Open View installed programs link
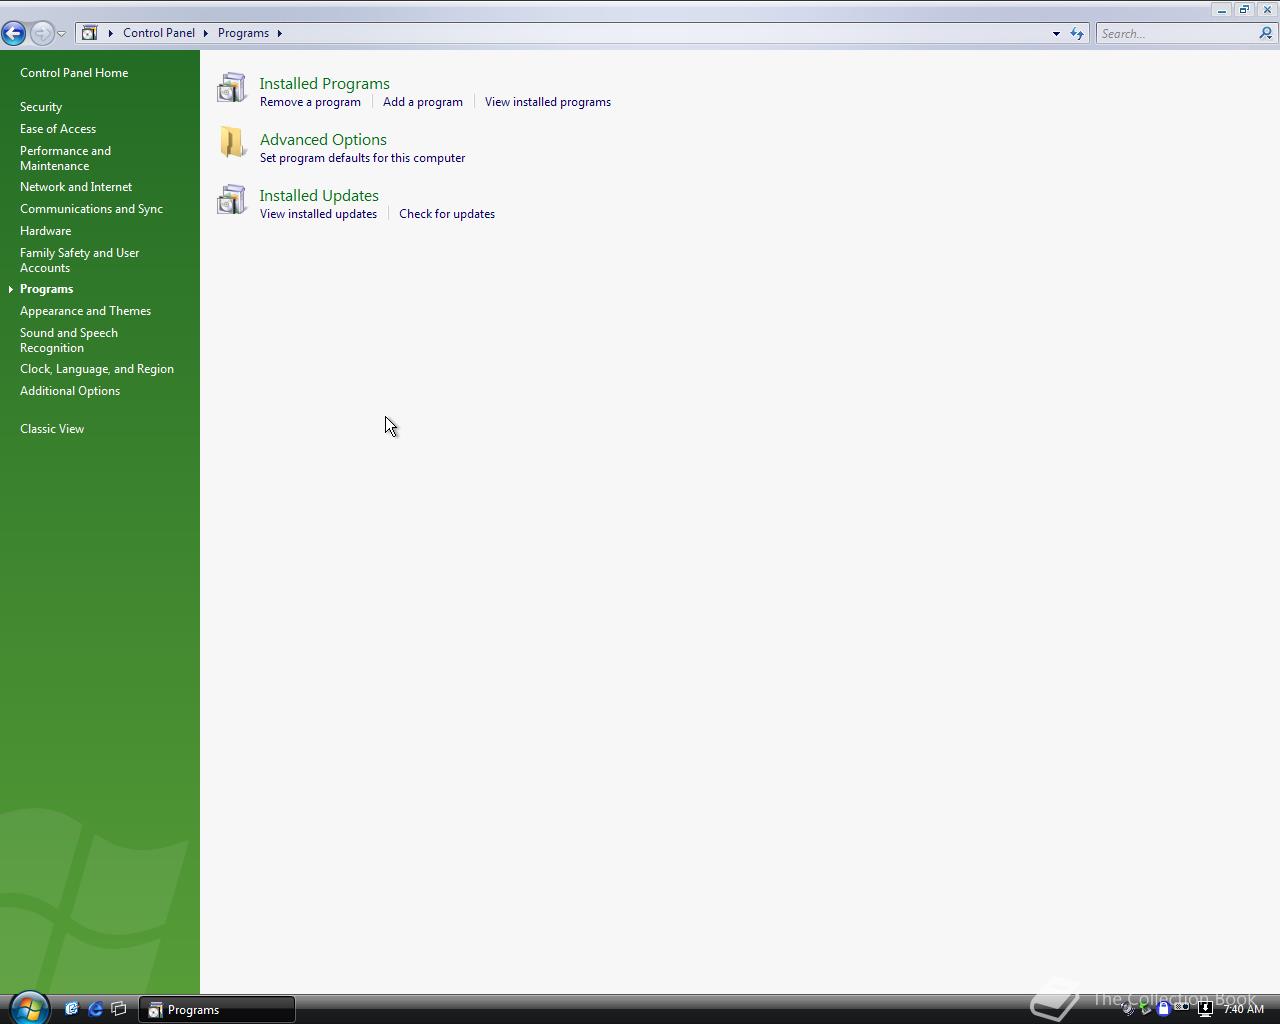 tap(548, 102)
